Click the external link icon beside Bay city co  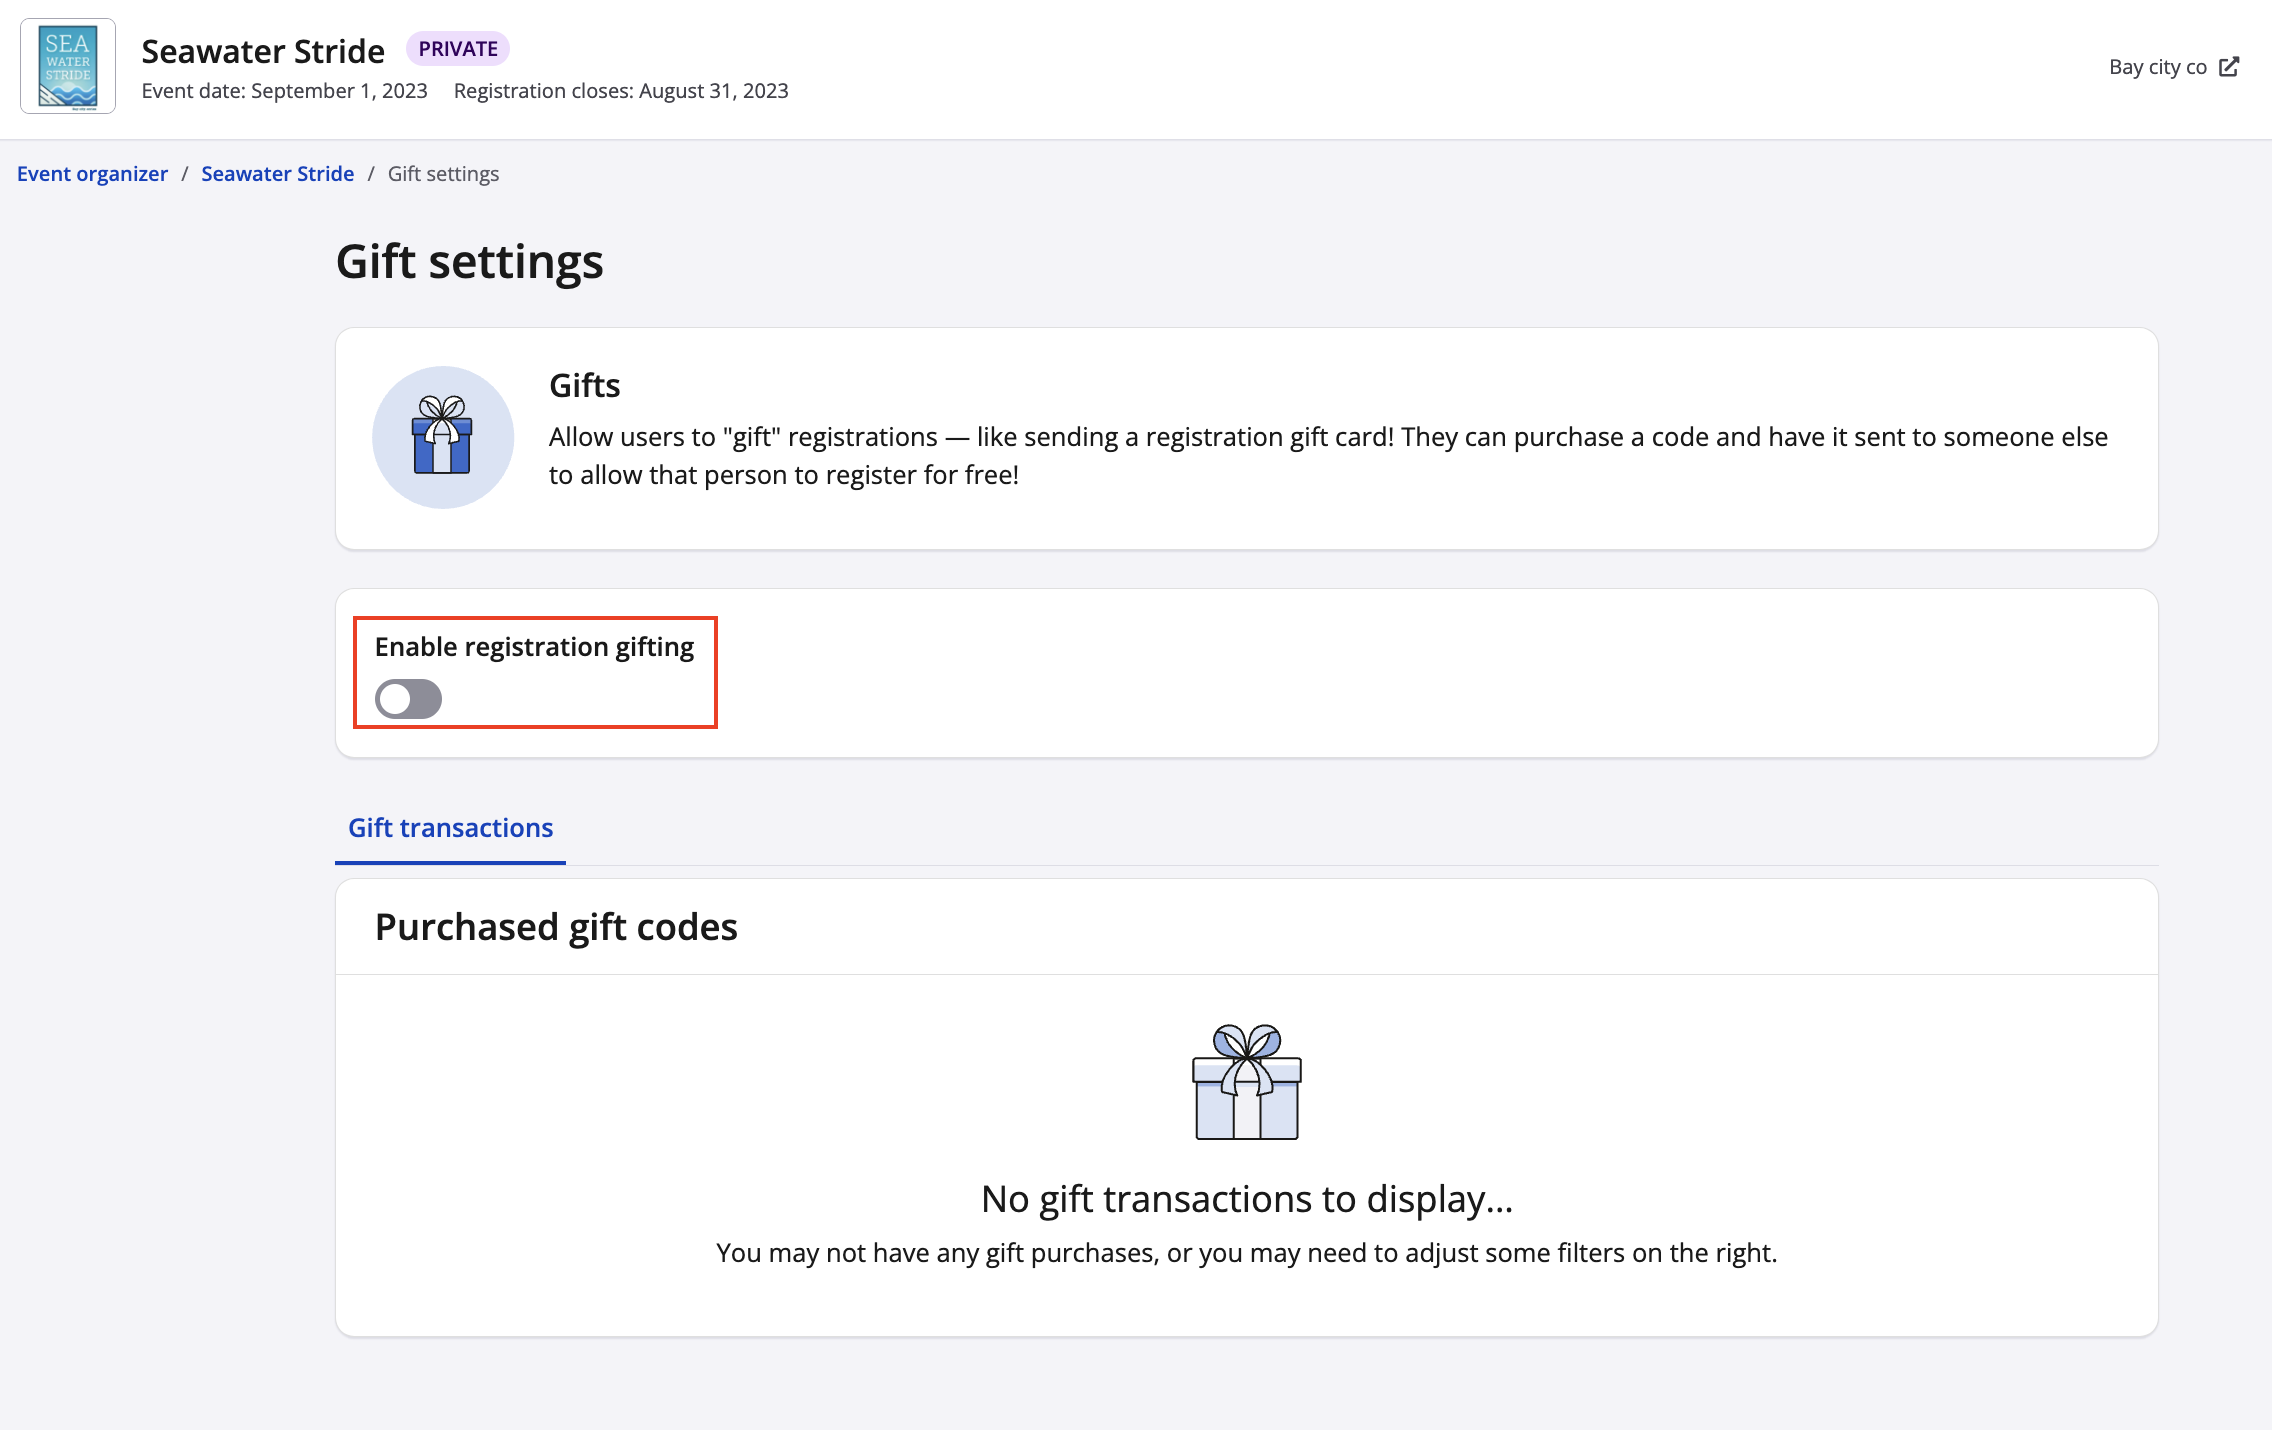point(2229,67)
